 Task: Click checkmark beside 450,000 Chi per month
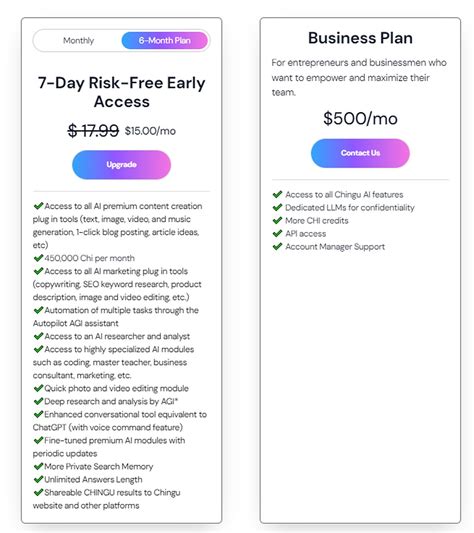pos(38,258)
